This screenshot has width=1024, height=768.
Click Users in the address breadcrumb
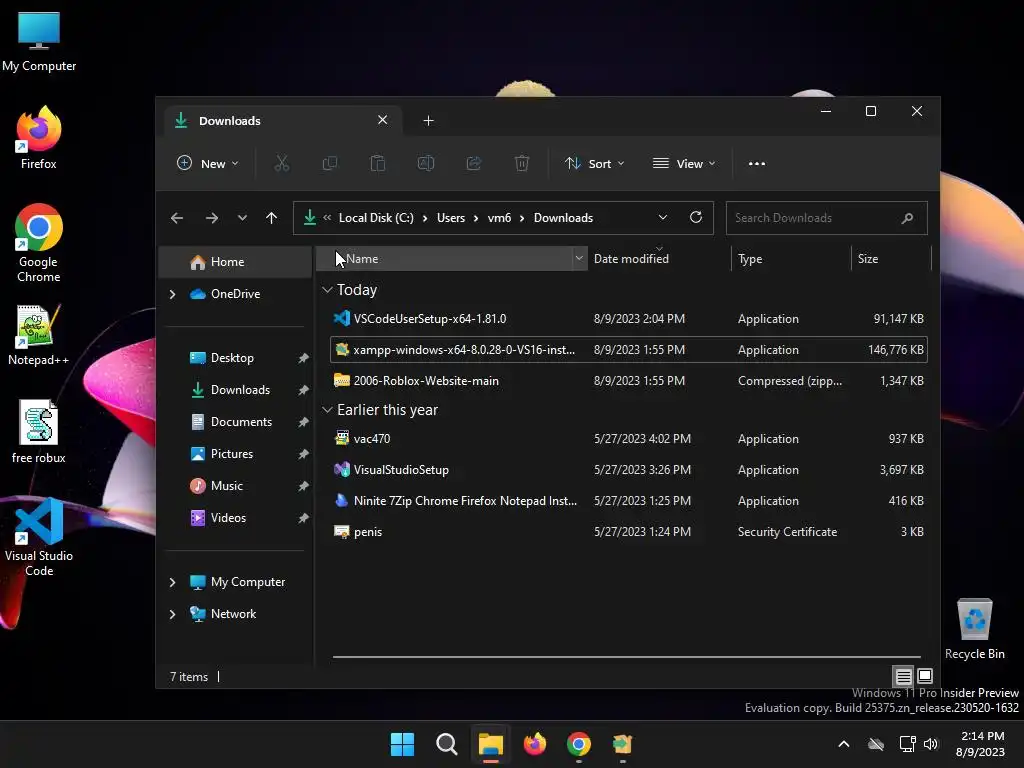pos(451,218)
